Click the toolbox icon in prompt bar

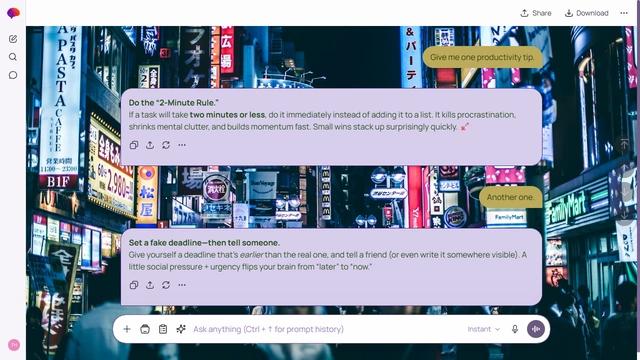[145, 329]
